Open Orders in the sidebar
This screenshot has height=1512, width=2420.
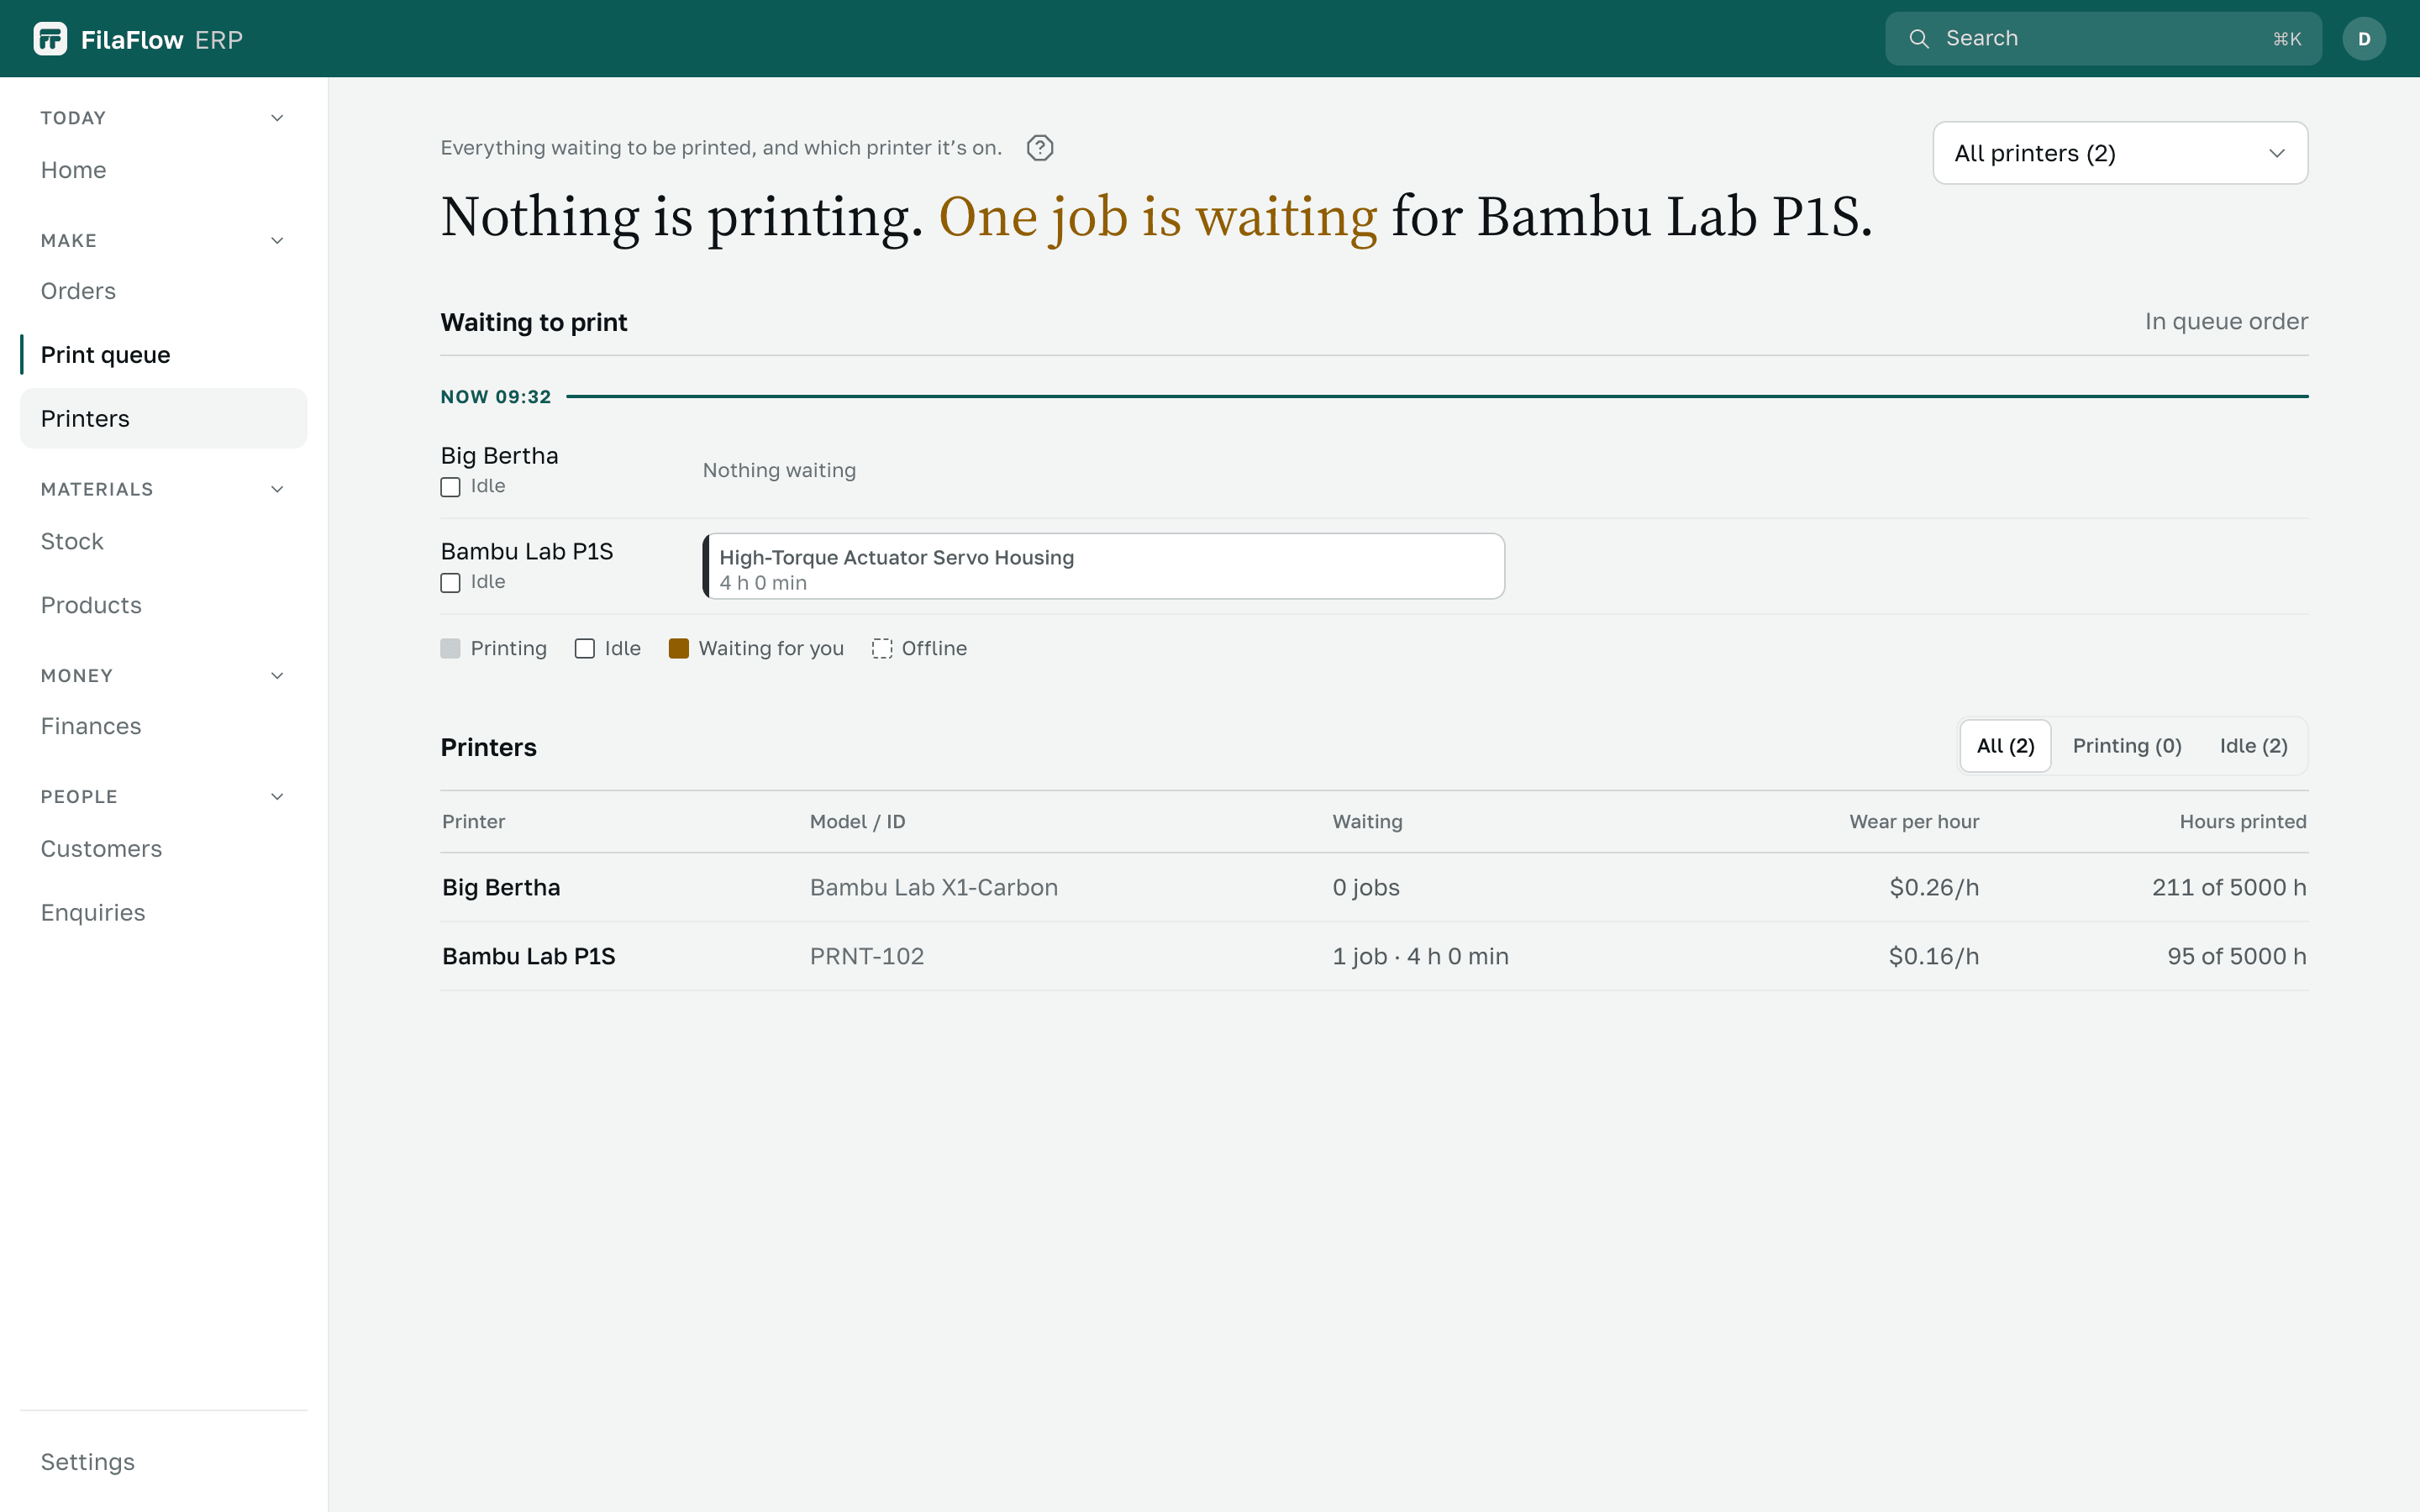tap(164, 291)
